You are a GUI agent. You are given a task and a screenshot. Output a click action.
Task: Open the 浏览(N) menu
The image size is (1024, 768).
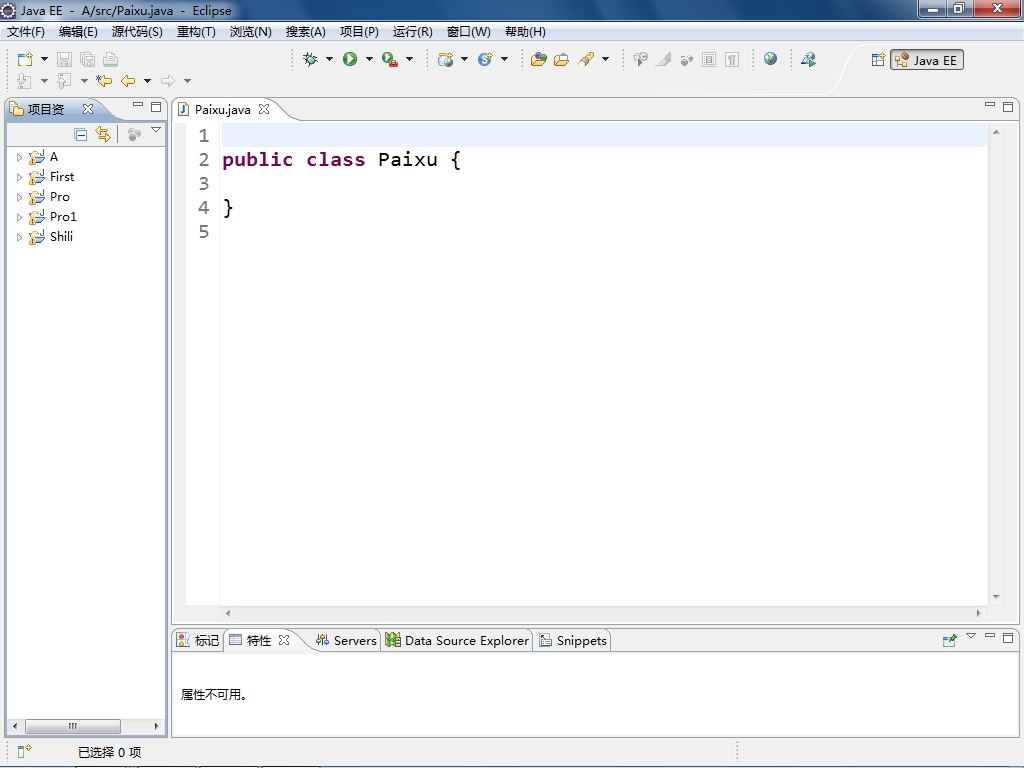point(251,31)
